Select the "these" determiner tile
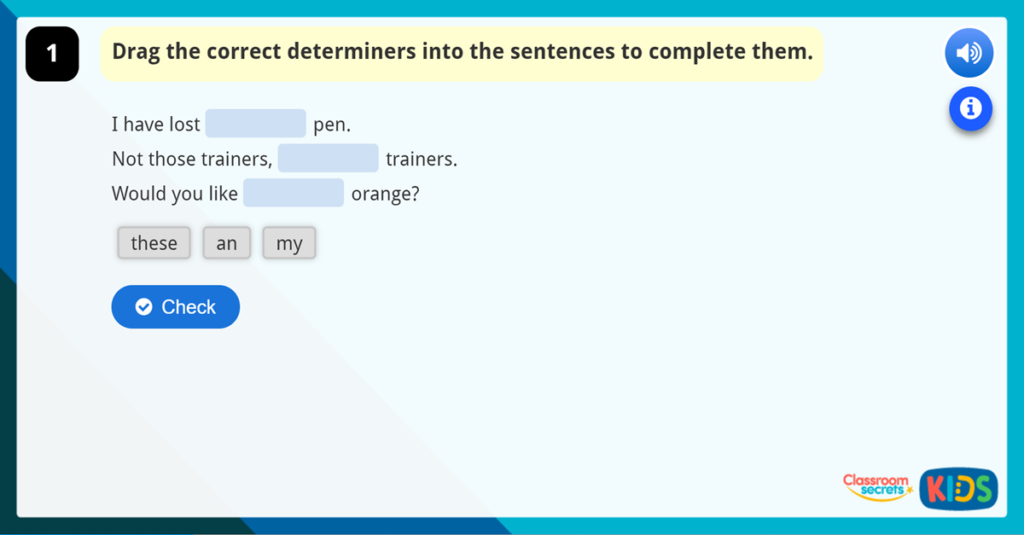Screen dimensions: 1024x535 click(x=154, y=243)
